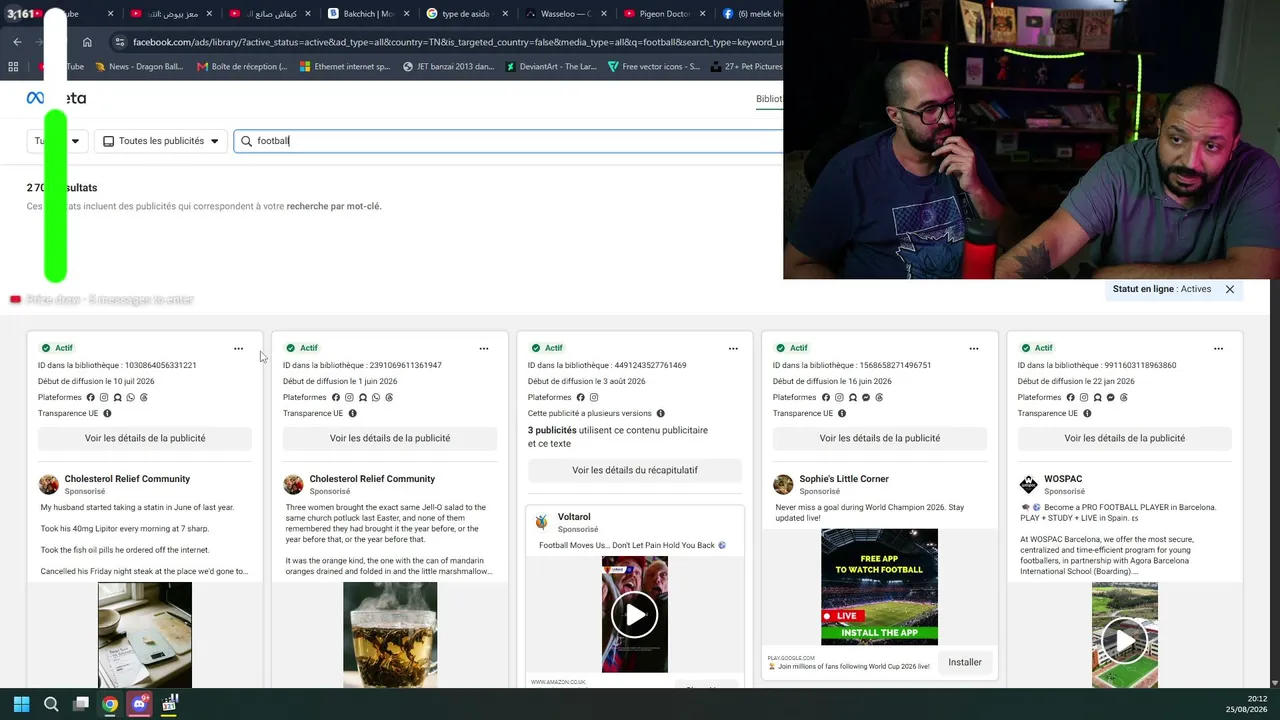Click the browser home button
This screenshot has width=1280, height=720.
87,42
